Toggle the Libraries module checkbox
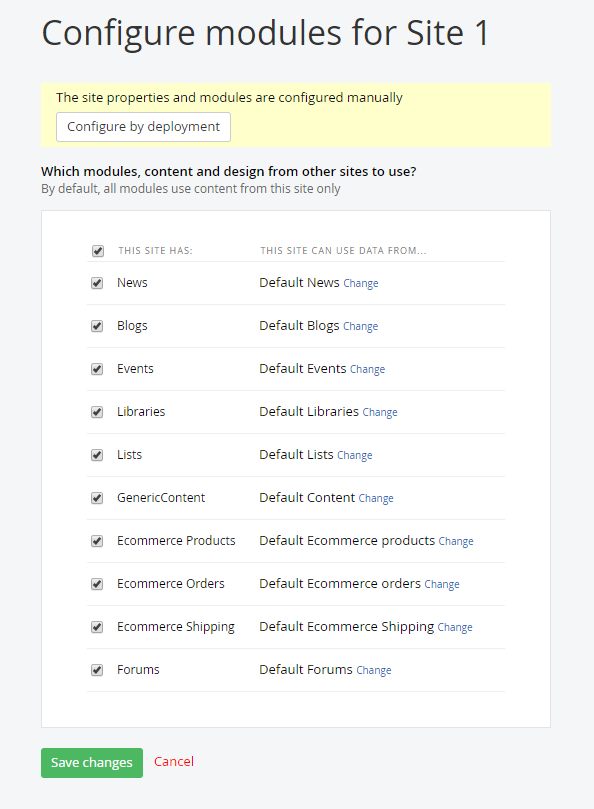594x809 pixels. click(x=97, y=412)
